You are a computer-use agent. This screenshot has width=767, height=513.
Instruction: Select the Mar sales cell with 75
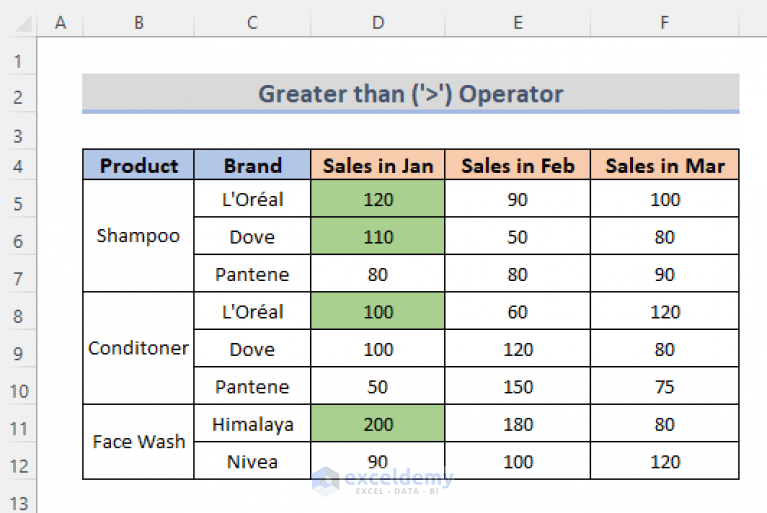[x=665, y=386]
